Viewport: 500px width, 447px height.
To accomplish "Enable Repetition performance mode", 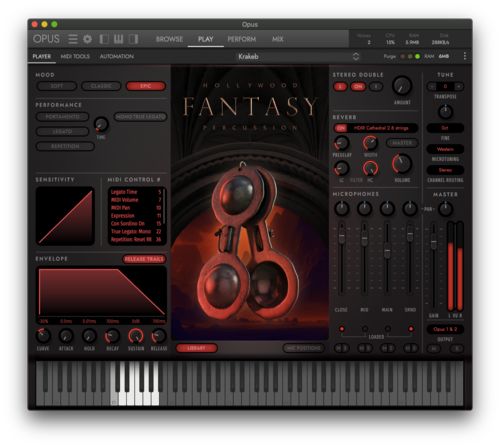I will pos(65,146).
